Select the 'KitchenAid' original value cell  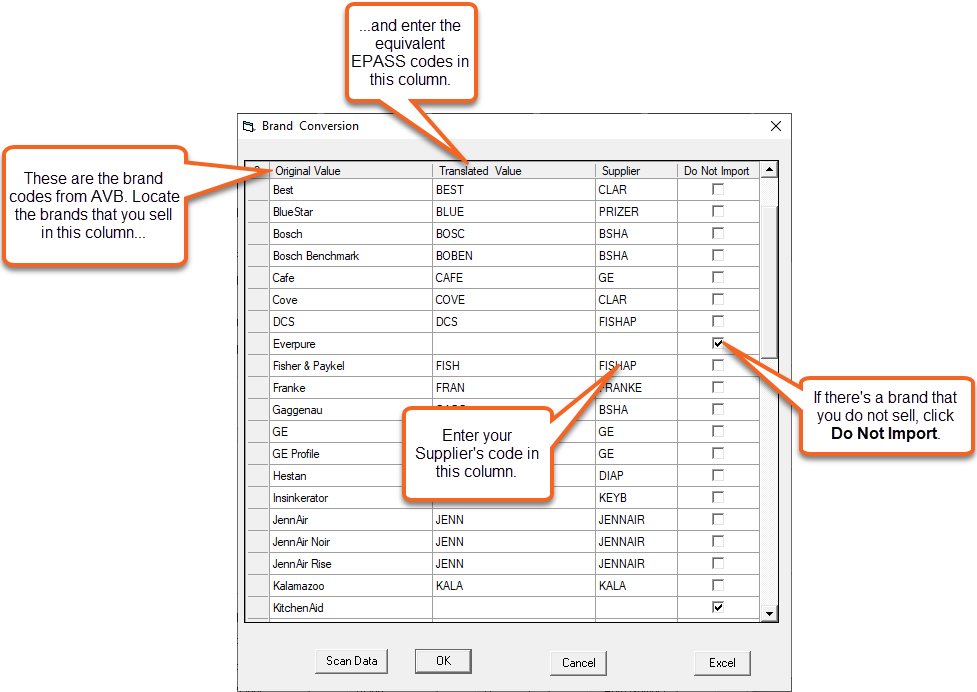tap(351, 608)
